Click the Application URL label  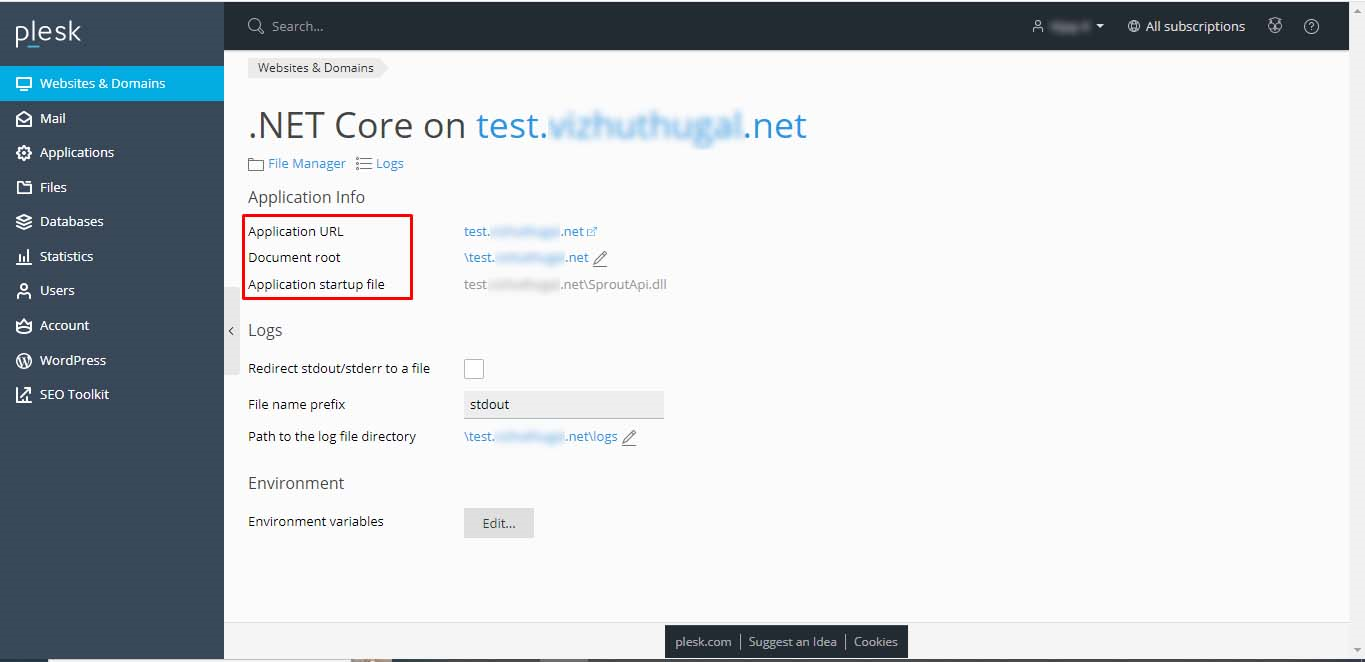pos(296,231)
